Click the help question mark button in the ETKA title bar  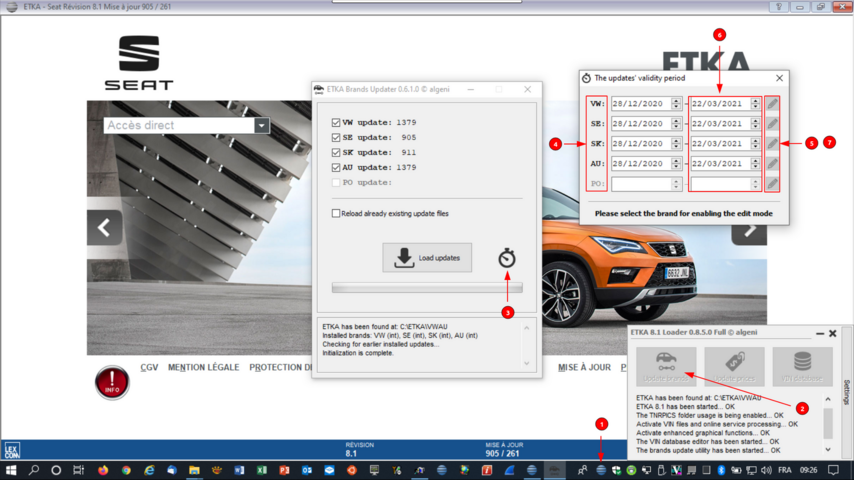point(778,7)
